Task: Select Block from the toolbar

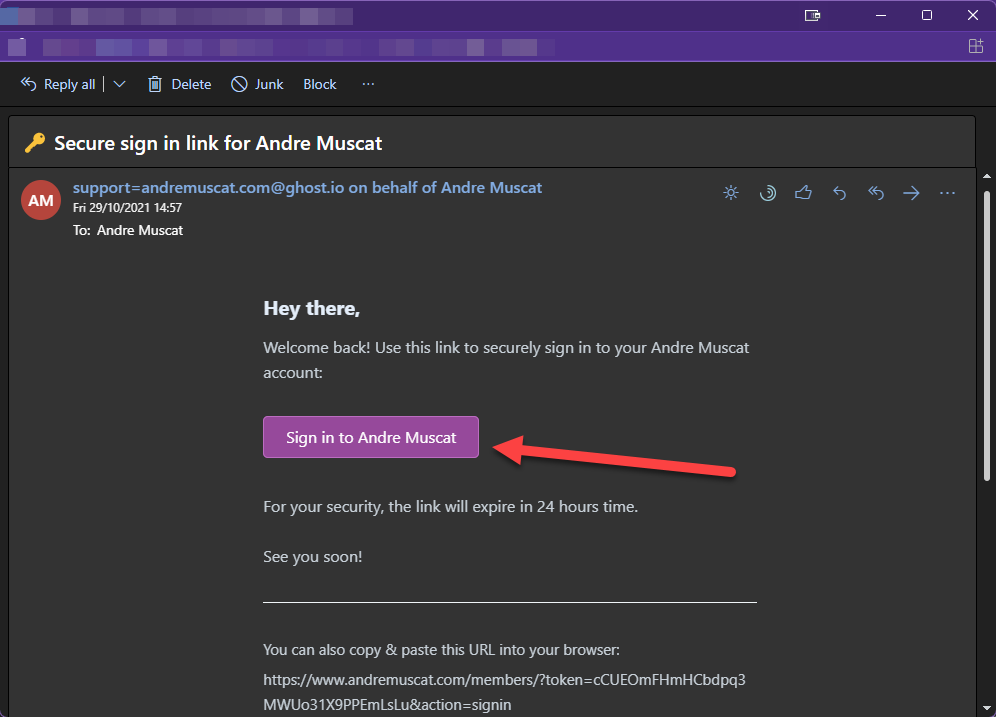Action: point(319,84)
